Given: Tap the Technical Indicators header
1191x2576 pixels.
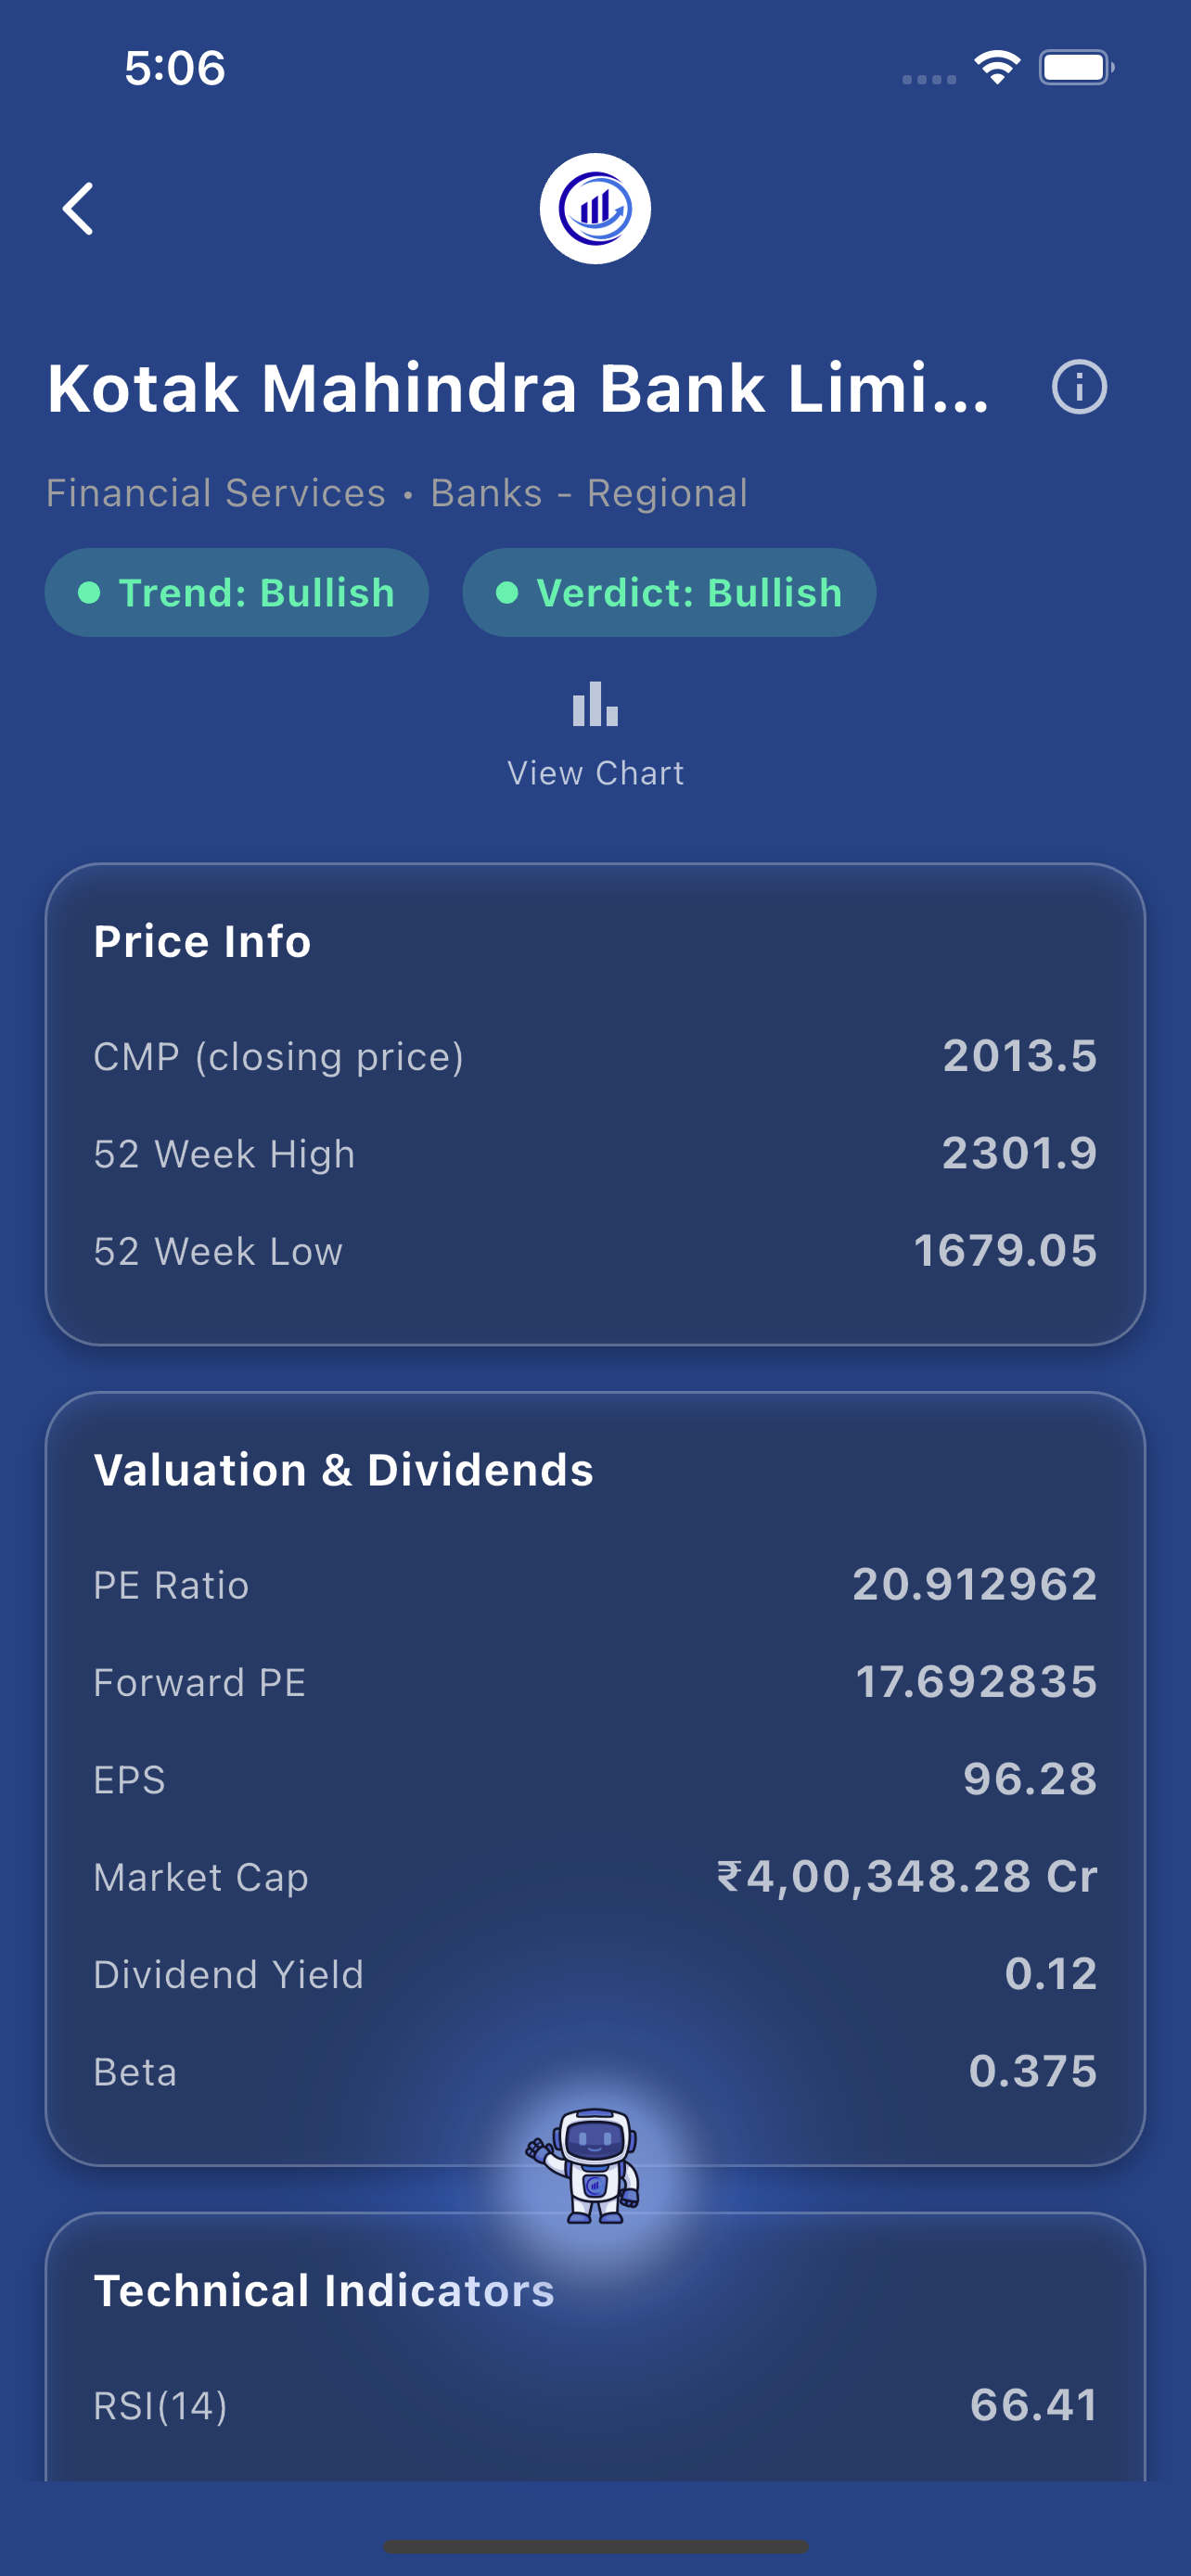Looking at the screenshot, I should tap(323, 2291).
